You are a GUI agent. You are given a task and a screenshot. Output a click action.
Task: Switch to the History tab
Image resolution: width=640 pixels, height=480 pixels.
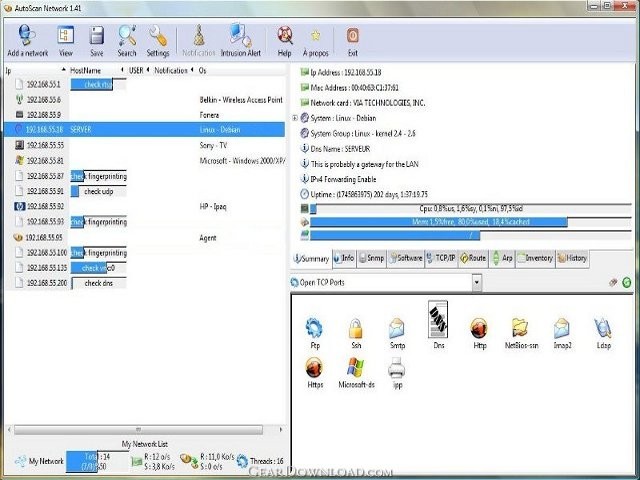(572, 258)
